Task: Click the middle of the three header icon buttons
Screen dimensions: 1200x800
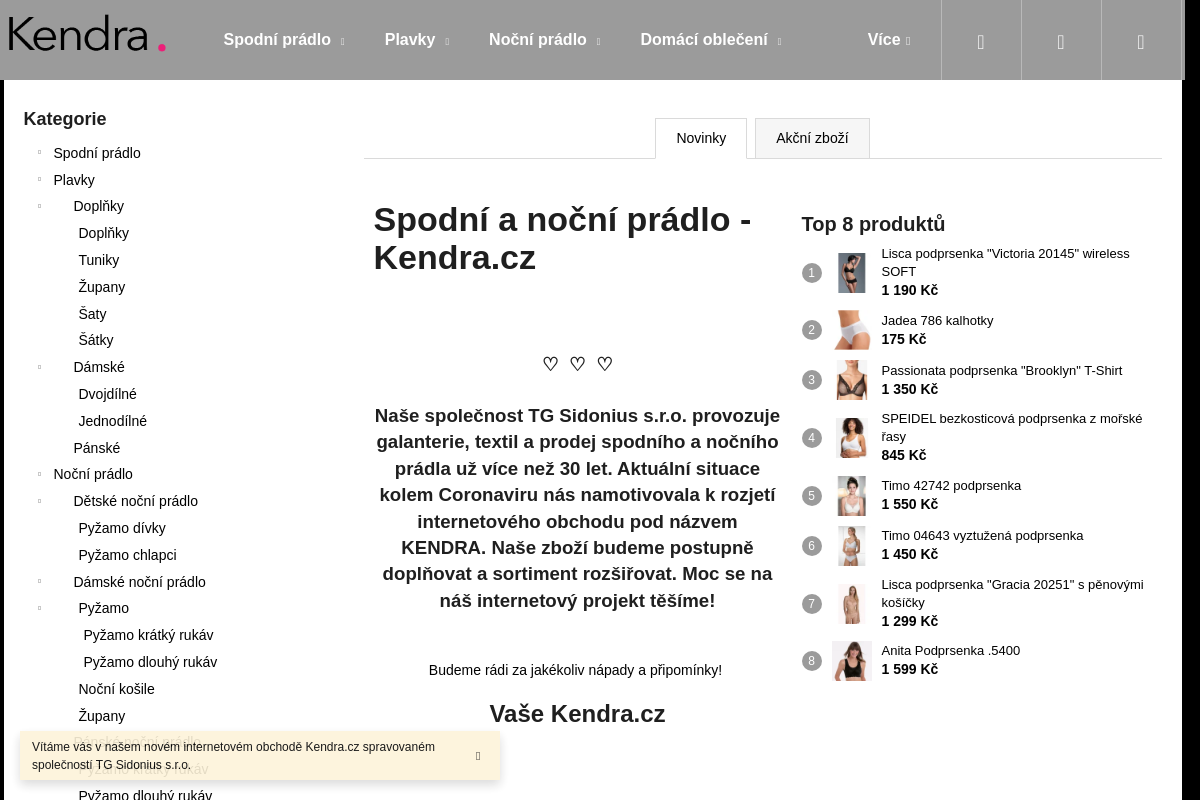Action: pyautogui.click(x=1061, y=40)
